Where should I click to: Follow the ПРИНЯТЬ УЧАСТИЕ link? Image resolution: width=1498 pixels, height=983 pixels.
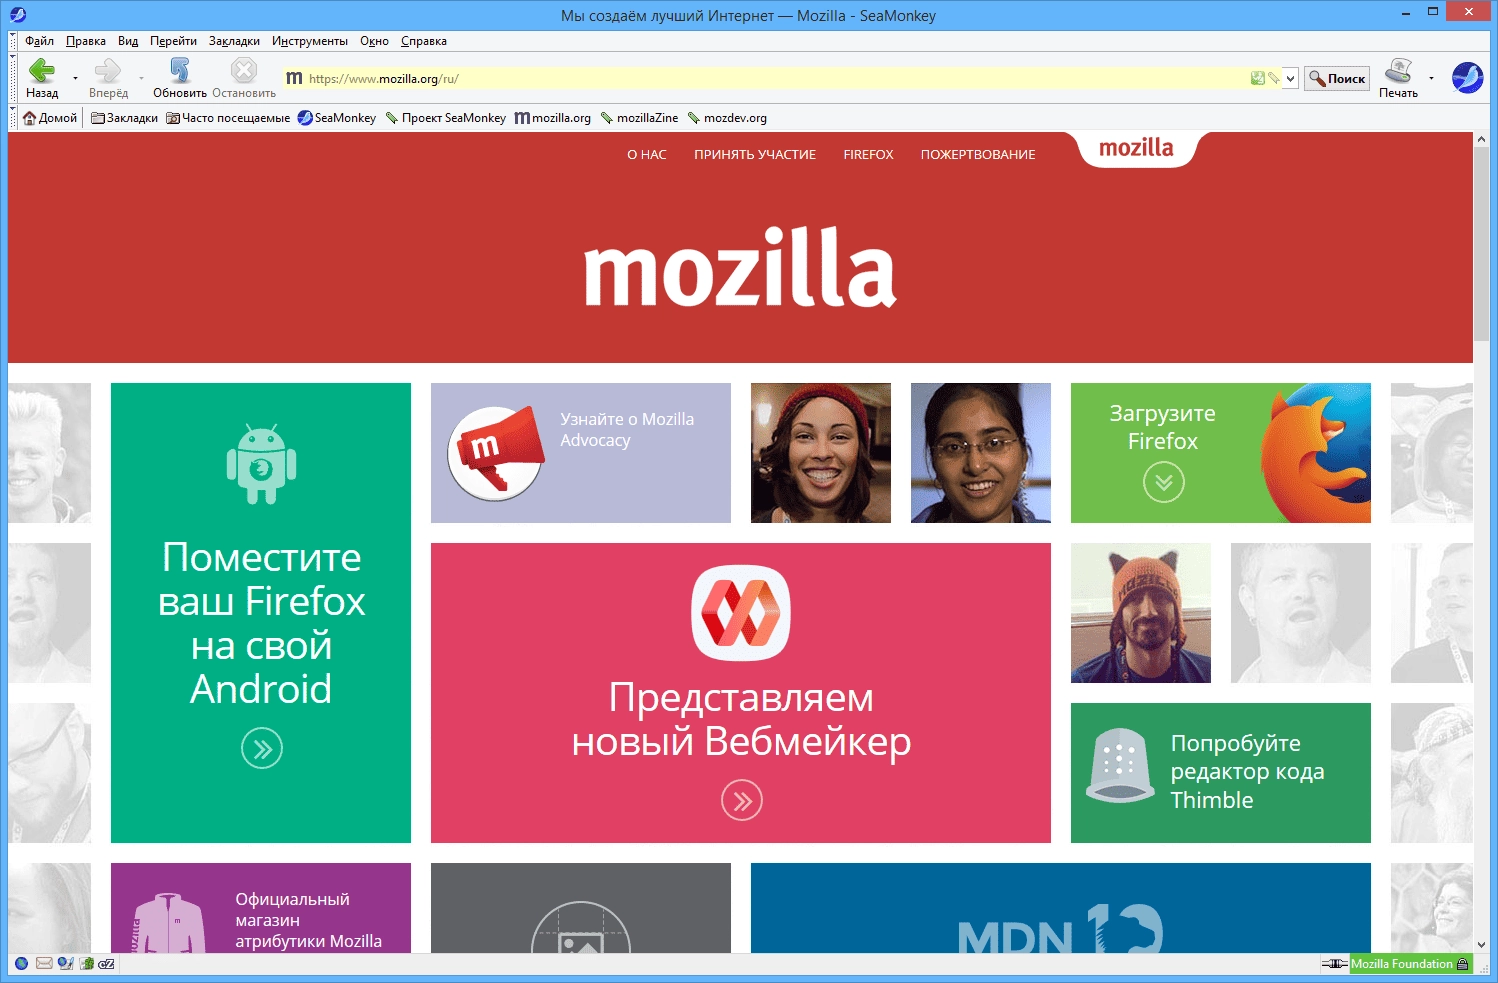pyautogui.click(x=755, y=154)
